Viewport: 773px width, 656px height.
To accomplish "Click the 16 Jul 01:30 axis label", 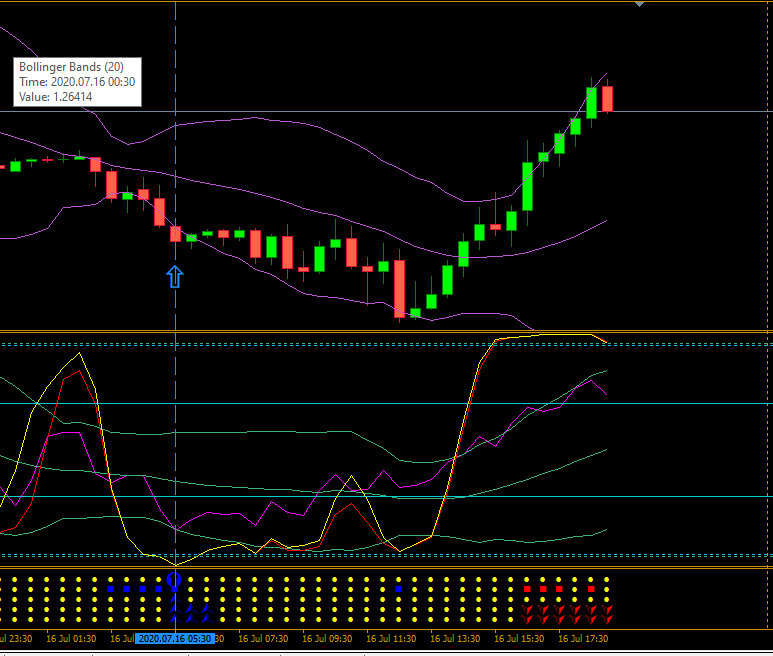I will [x=71, y=639].
